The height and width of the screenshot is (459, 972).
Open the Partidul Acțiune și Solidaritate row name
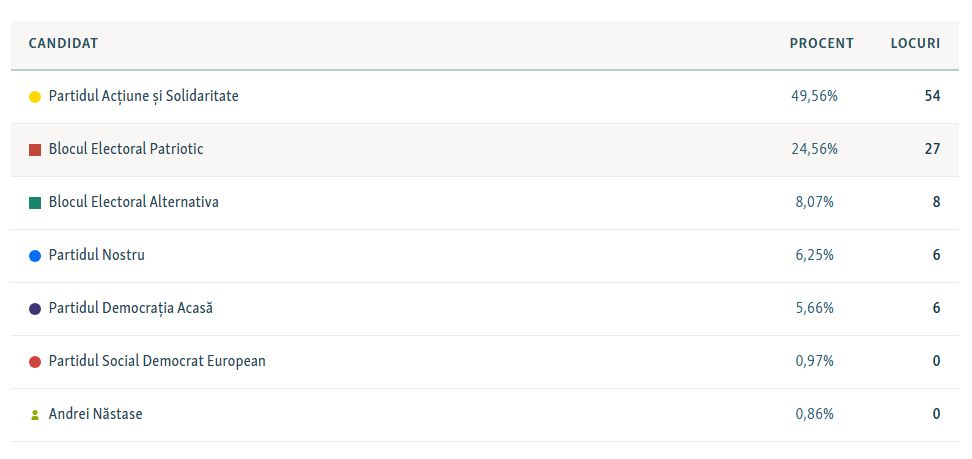143,96
